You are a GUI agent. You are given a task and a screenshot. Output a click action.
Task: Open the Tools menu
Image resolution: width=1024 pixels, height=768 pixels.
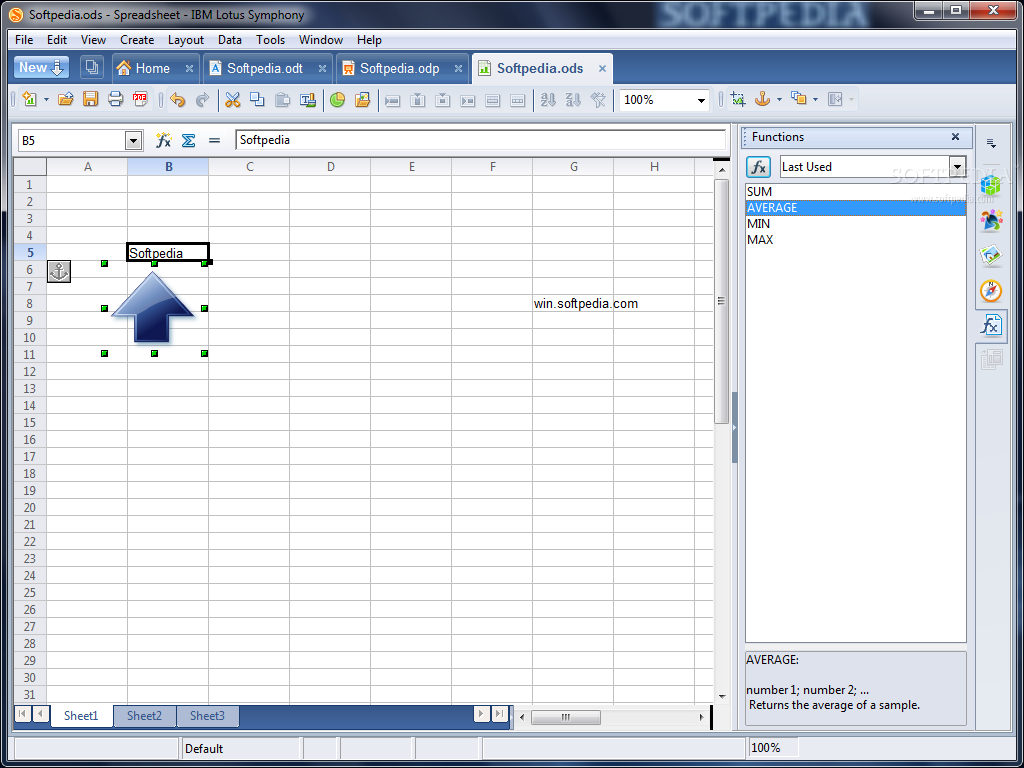click(x=270, y=40)
